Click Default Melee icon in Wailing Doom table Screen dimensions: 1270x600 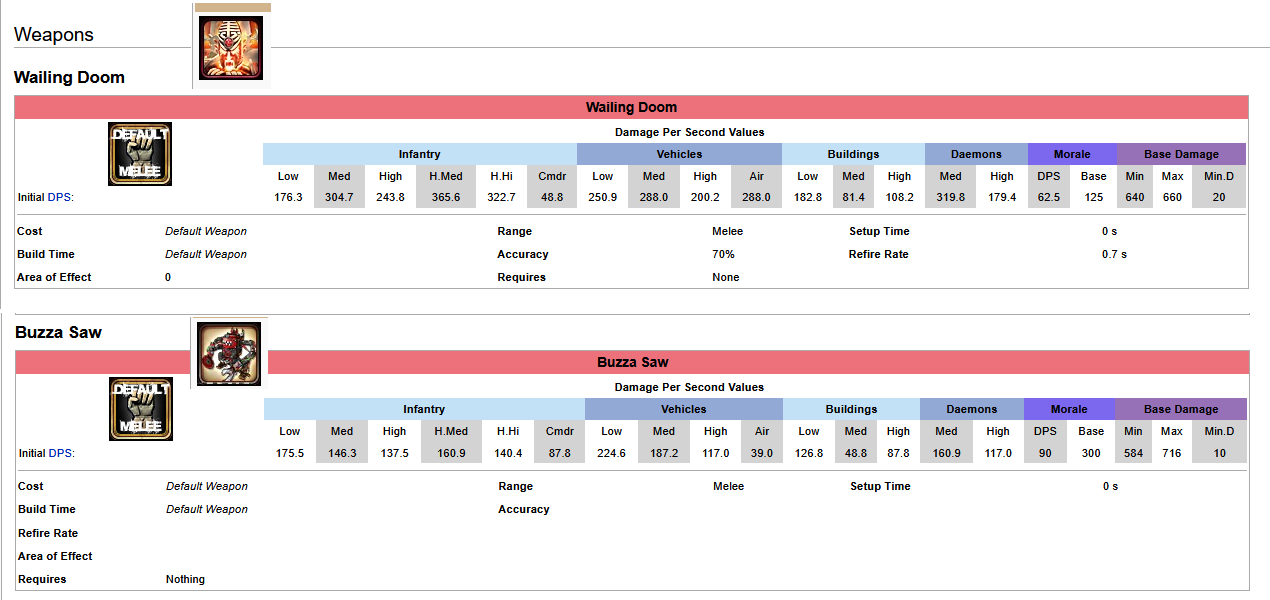click(140, 154)
